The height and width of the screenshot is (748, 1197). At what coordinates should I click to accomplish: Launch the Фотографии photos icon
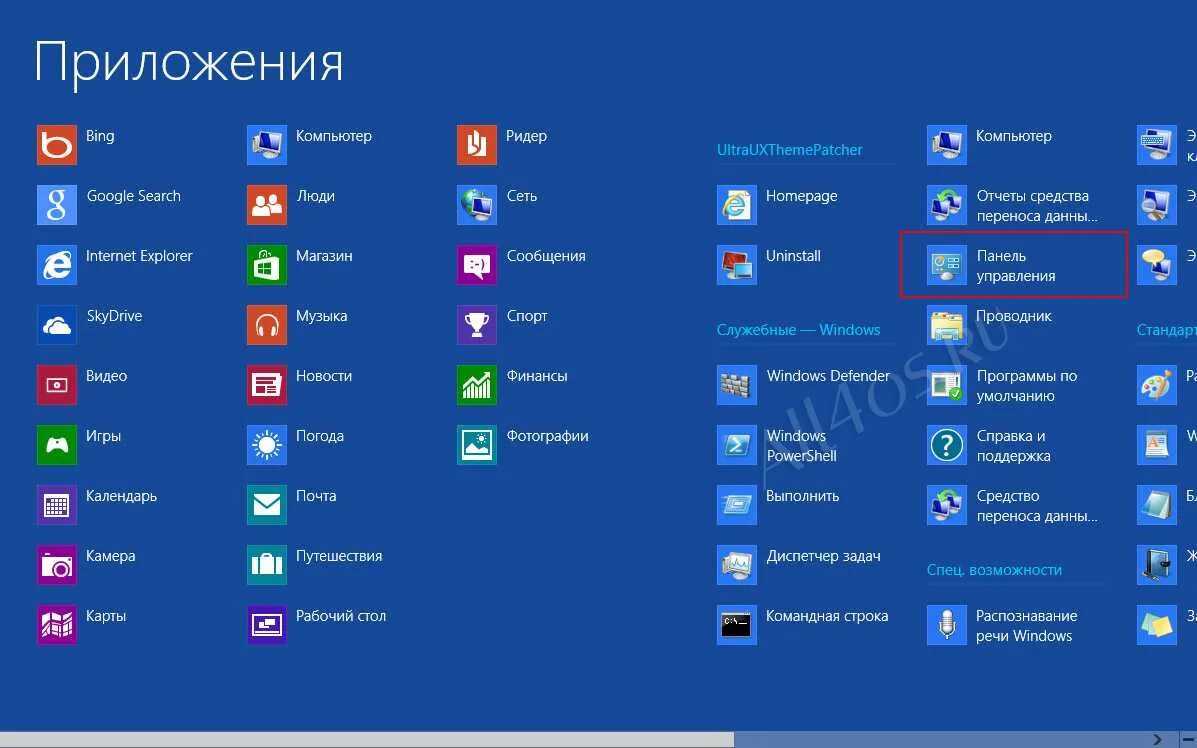point(476,444)
